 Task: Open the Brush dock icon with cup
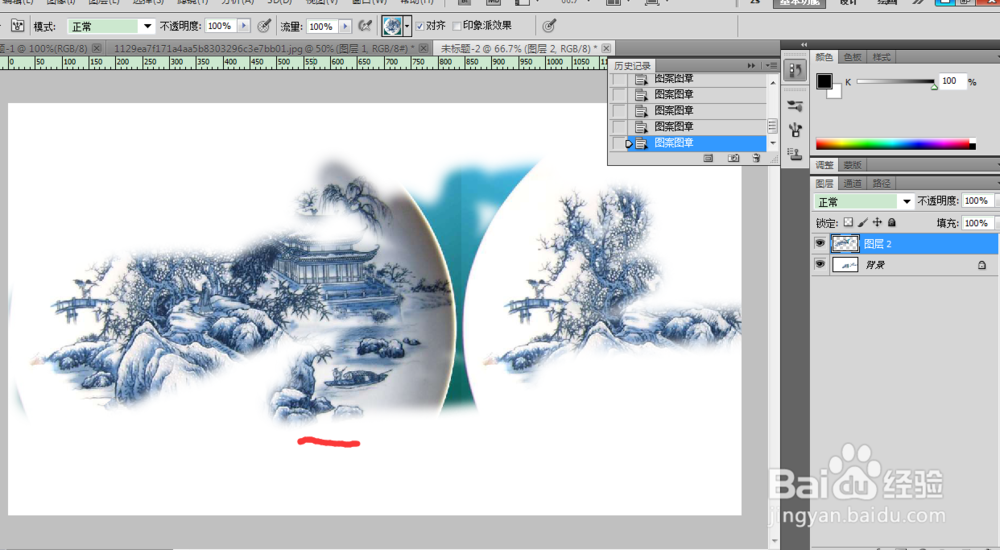[795, 130]
